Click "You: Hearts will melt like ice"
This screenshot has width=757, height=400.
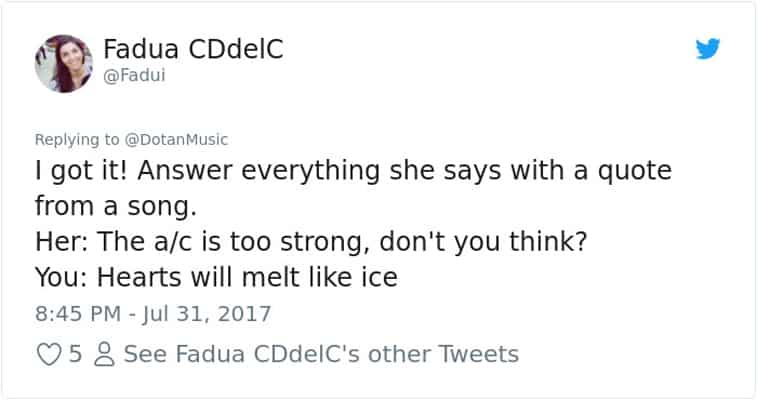point(216,276)
